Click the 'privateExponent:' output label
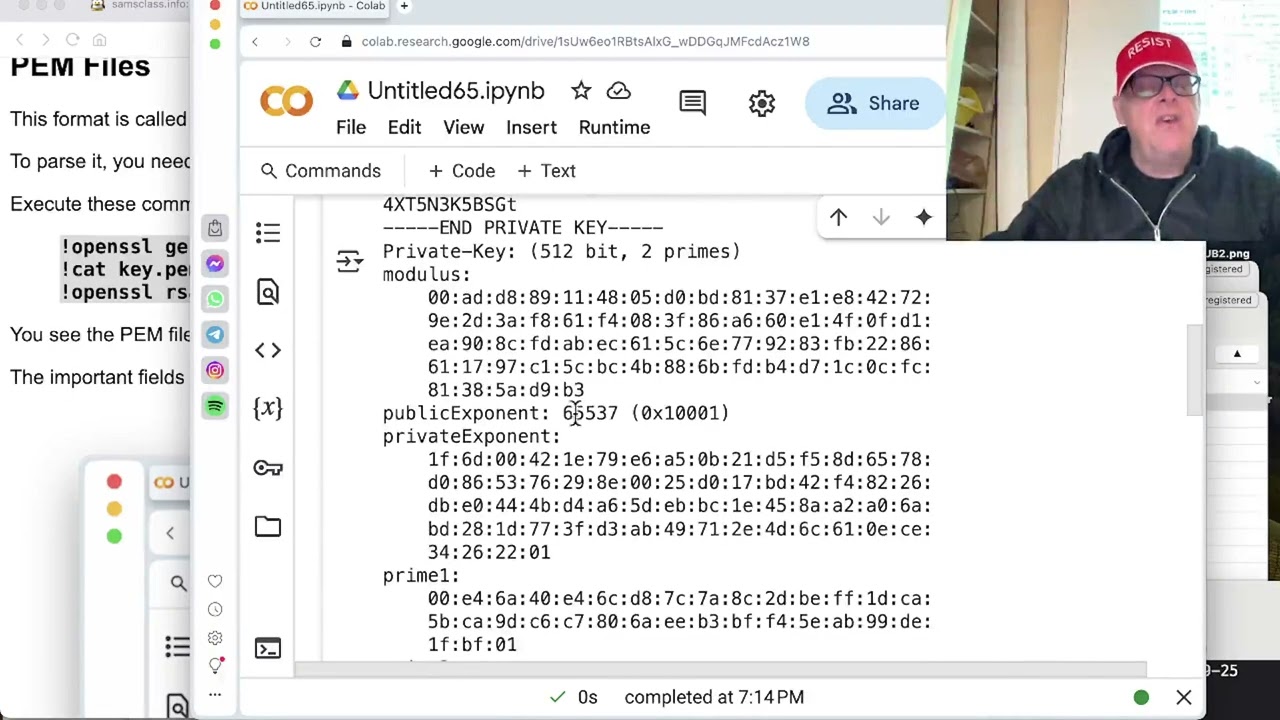 [x=471, y=436]
